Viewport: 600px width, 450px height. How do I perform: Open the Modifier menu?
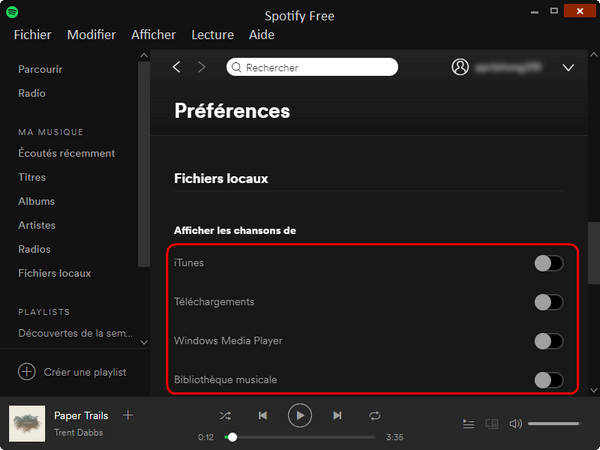tap(91, 35)
